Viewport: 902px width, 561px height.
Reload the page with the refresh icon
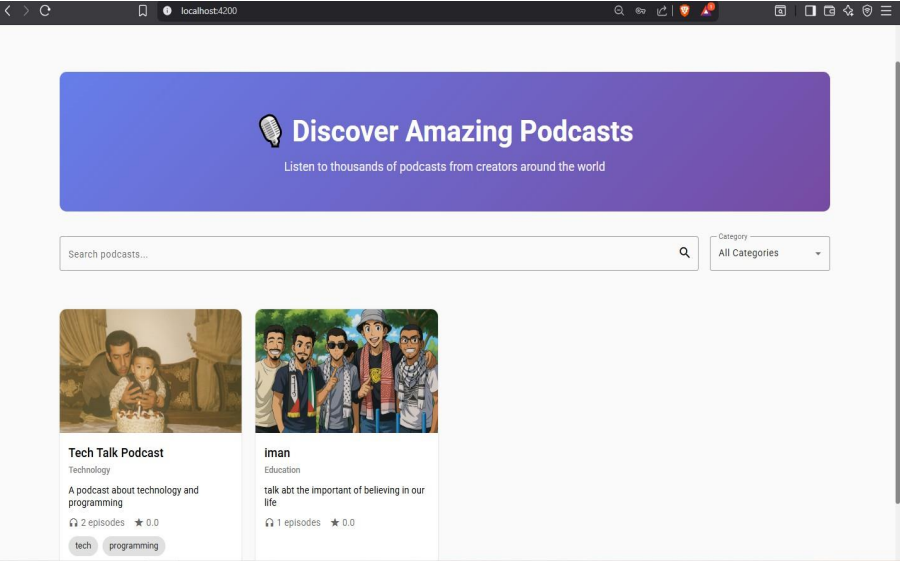coord(45,10)
